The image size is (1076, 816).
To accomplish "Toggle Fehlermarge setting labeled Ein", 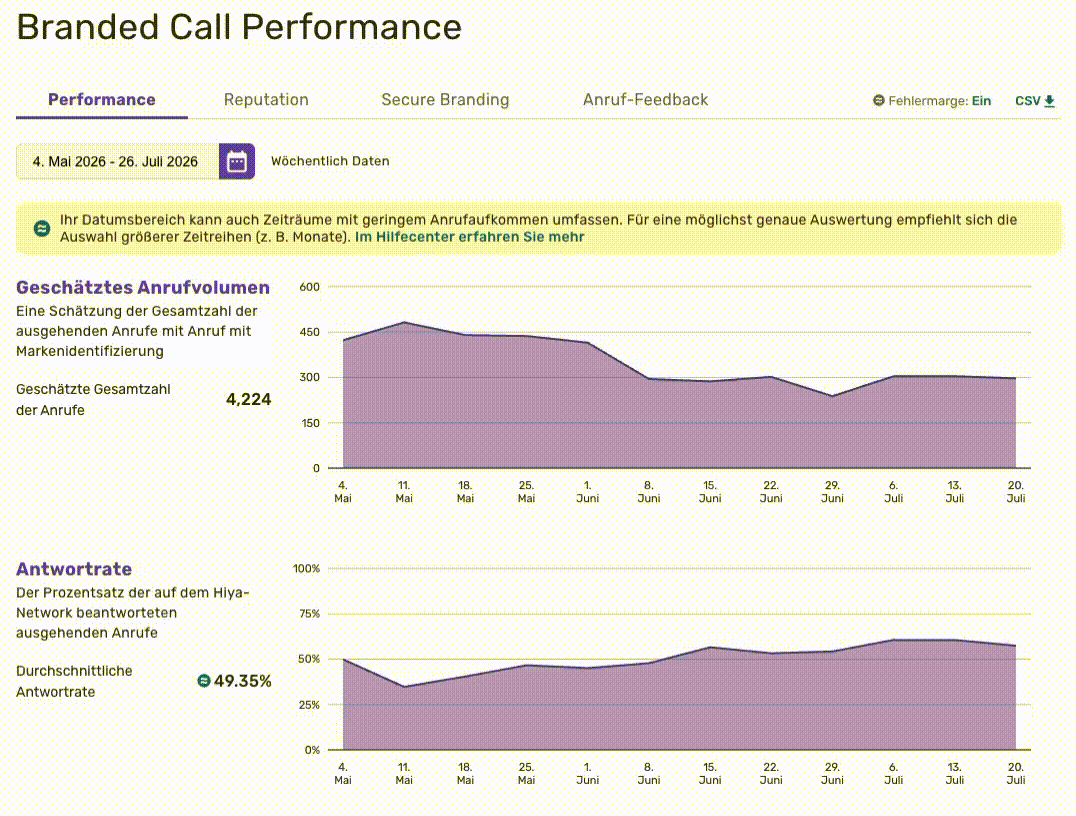I will (981, 101).
